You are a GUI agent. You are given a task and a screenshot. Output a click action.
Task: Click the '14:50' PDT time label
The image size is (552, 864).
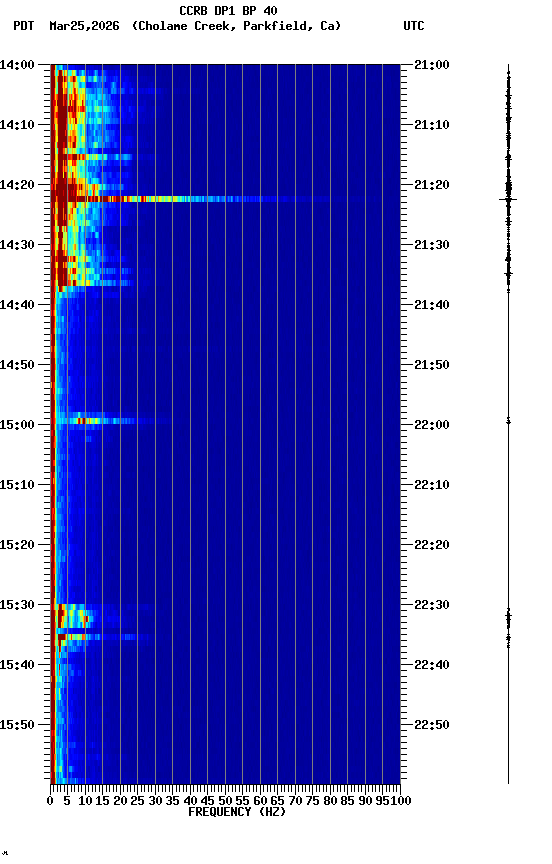pyautogui.click(x=17, y=365)
